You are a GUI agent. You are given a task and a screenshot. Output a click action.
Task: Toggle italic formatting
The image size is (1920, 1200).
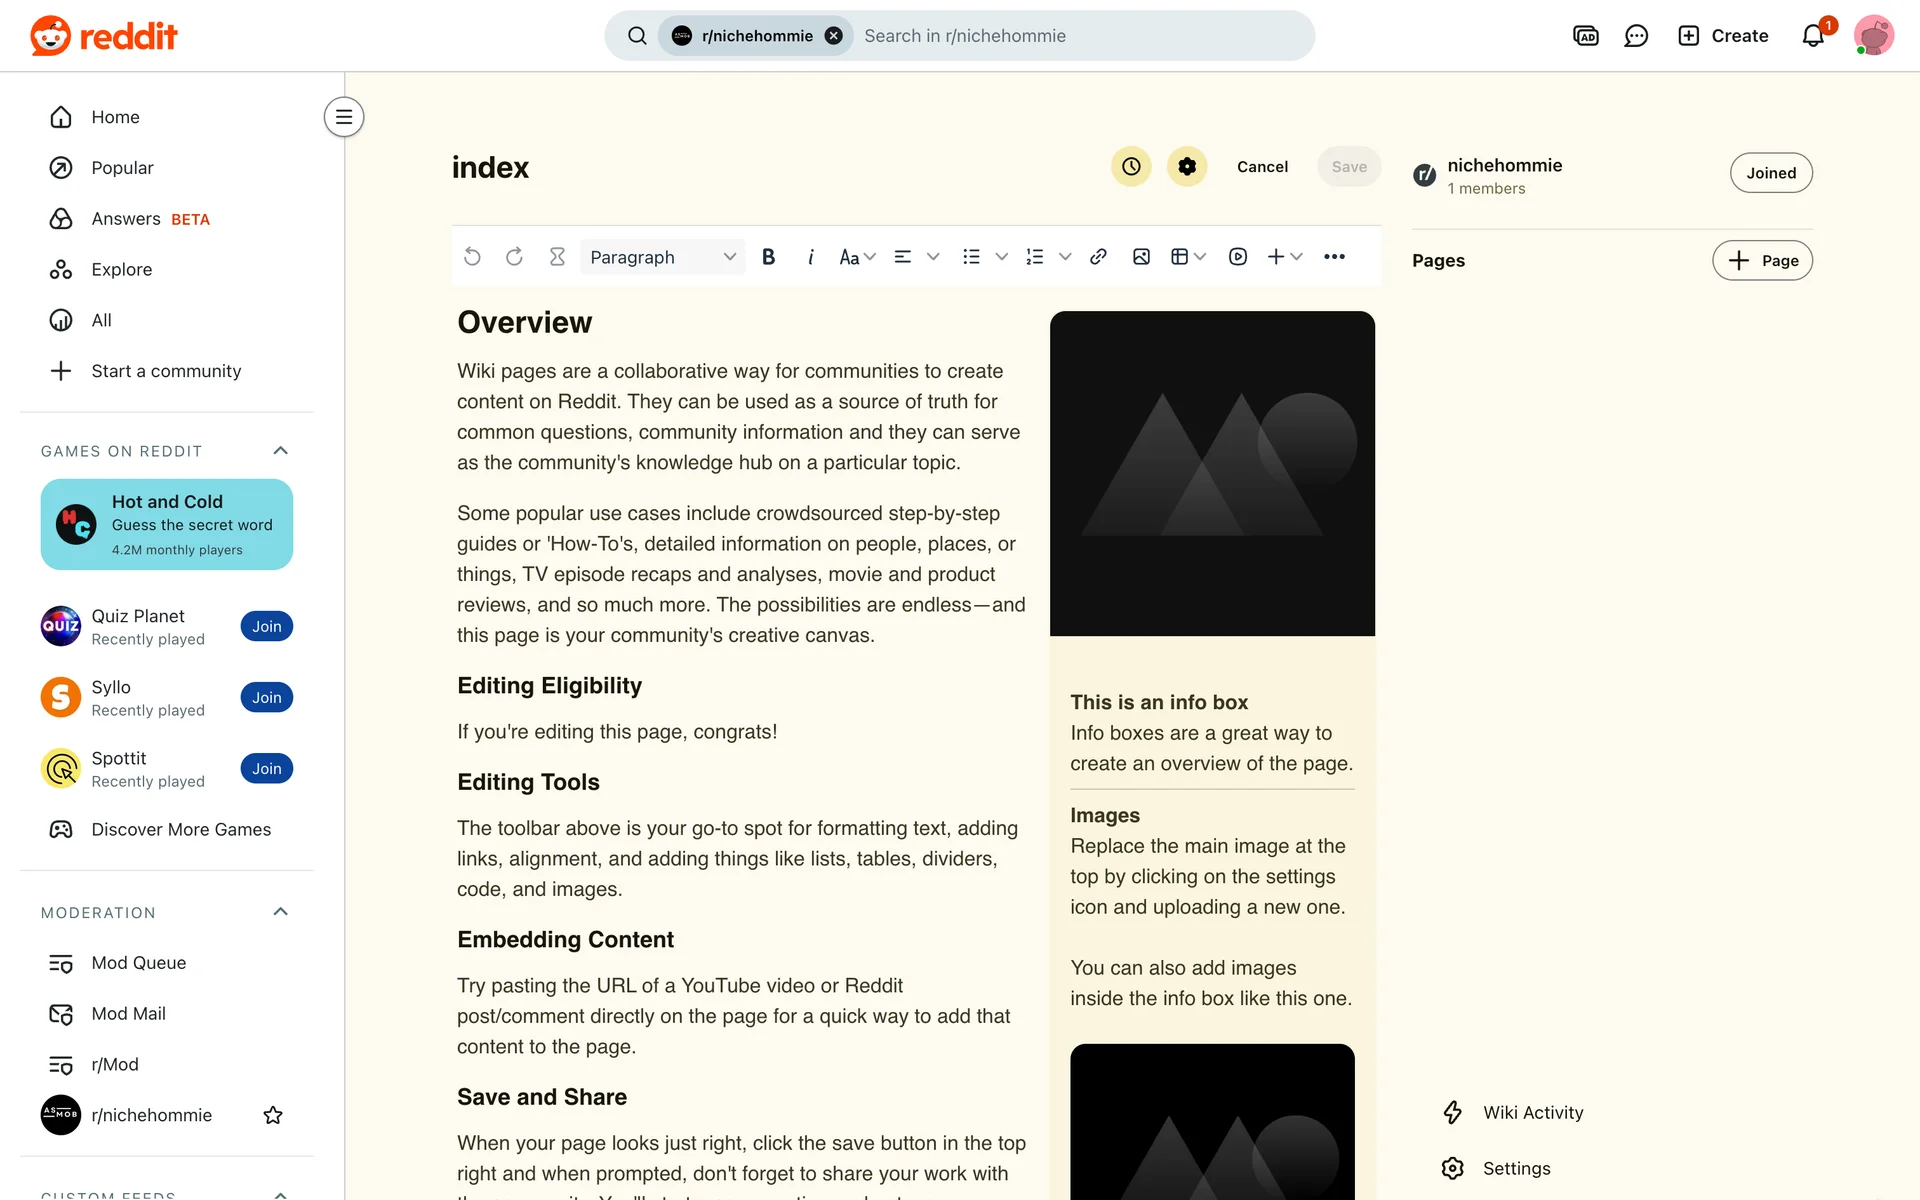pyautogui.click(x=810, y=257)
